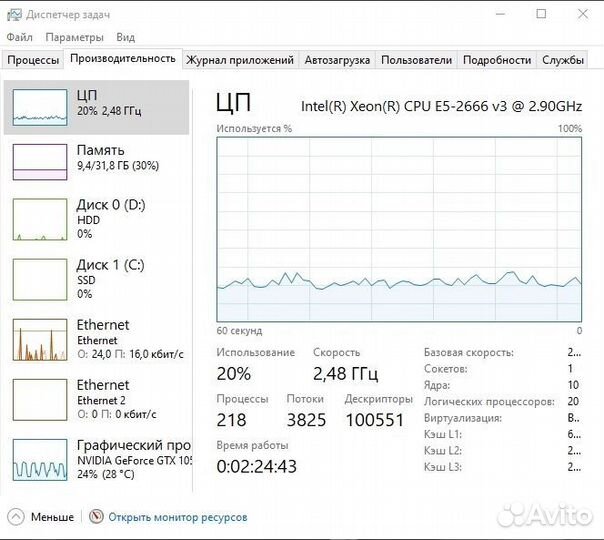Switch to the Процессы tab
Image resolution: width=604 pixels, height=540 pixels.
(x=33, y=60)
